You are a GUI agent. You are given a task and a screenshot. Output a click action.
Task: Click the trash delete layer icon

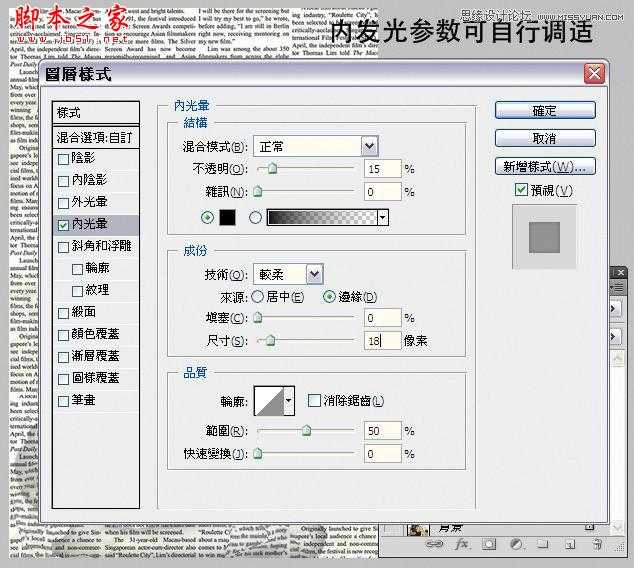(597, 544)
